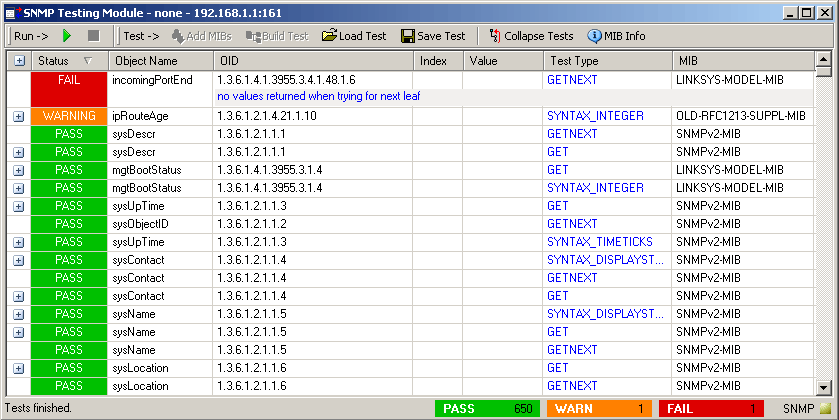Screen dimensions: 839x420
Task: Expand the first sysContact test row
Action: point(19,260)
